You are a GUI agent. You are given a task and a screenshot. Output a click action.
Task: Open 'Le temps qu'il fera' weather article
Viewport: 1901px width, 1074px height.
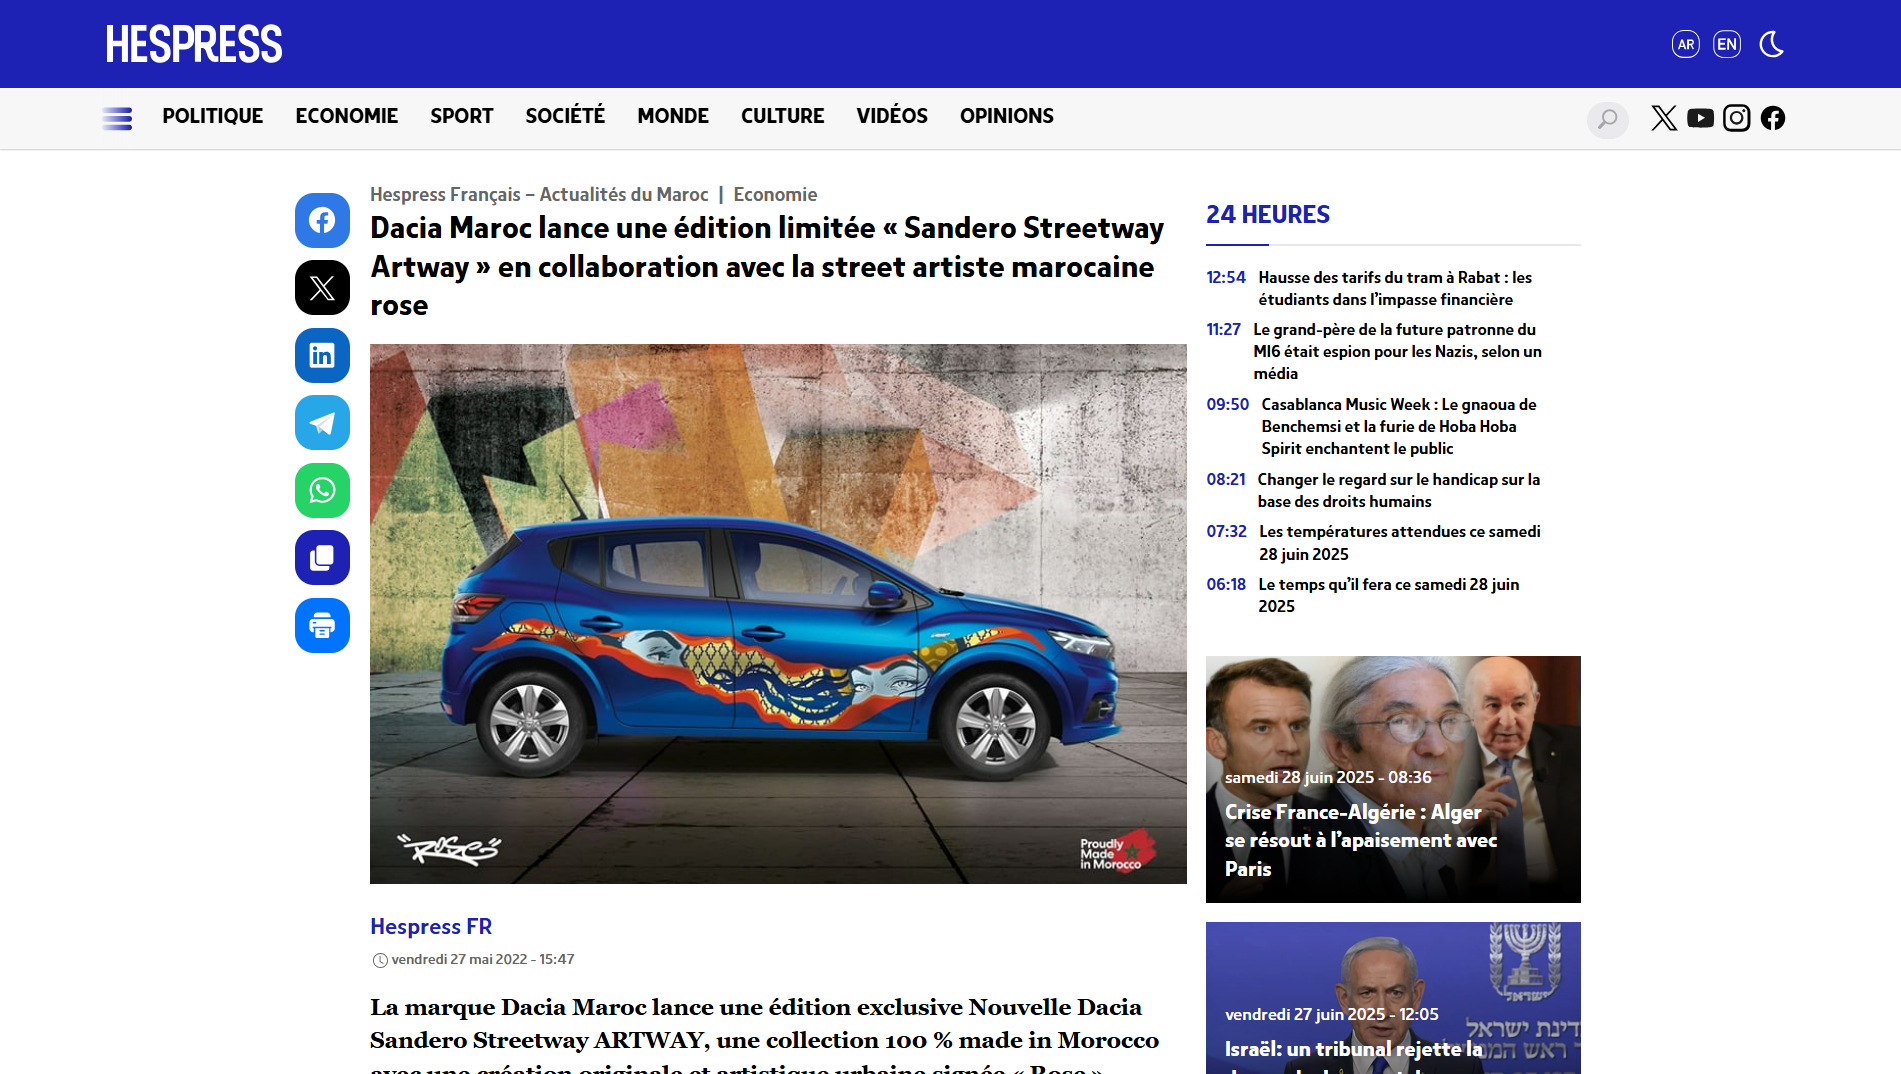click(x=1388, y=595)
